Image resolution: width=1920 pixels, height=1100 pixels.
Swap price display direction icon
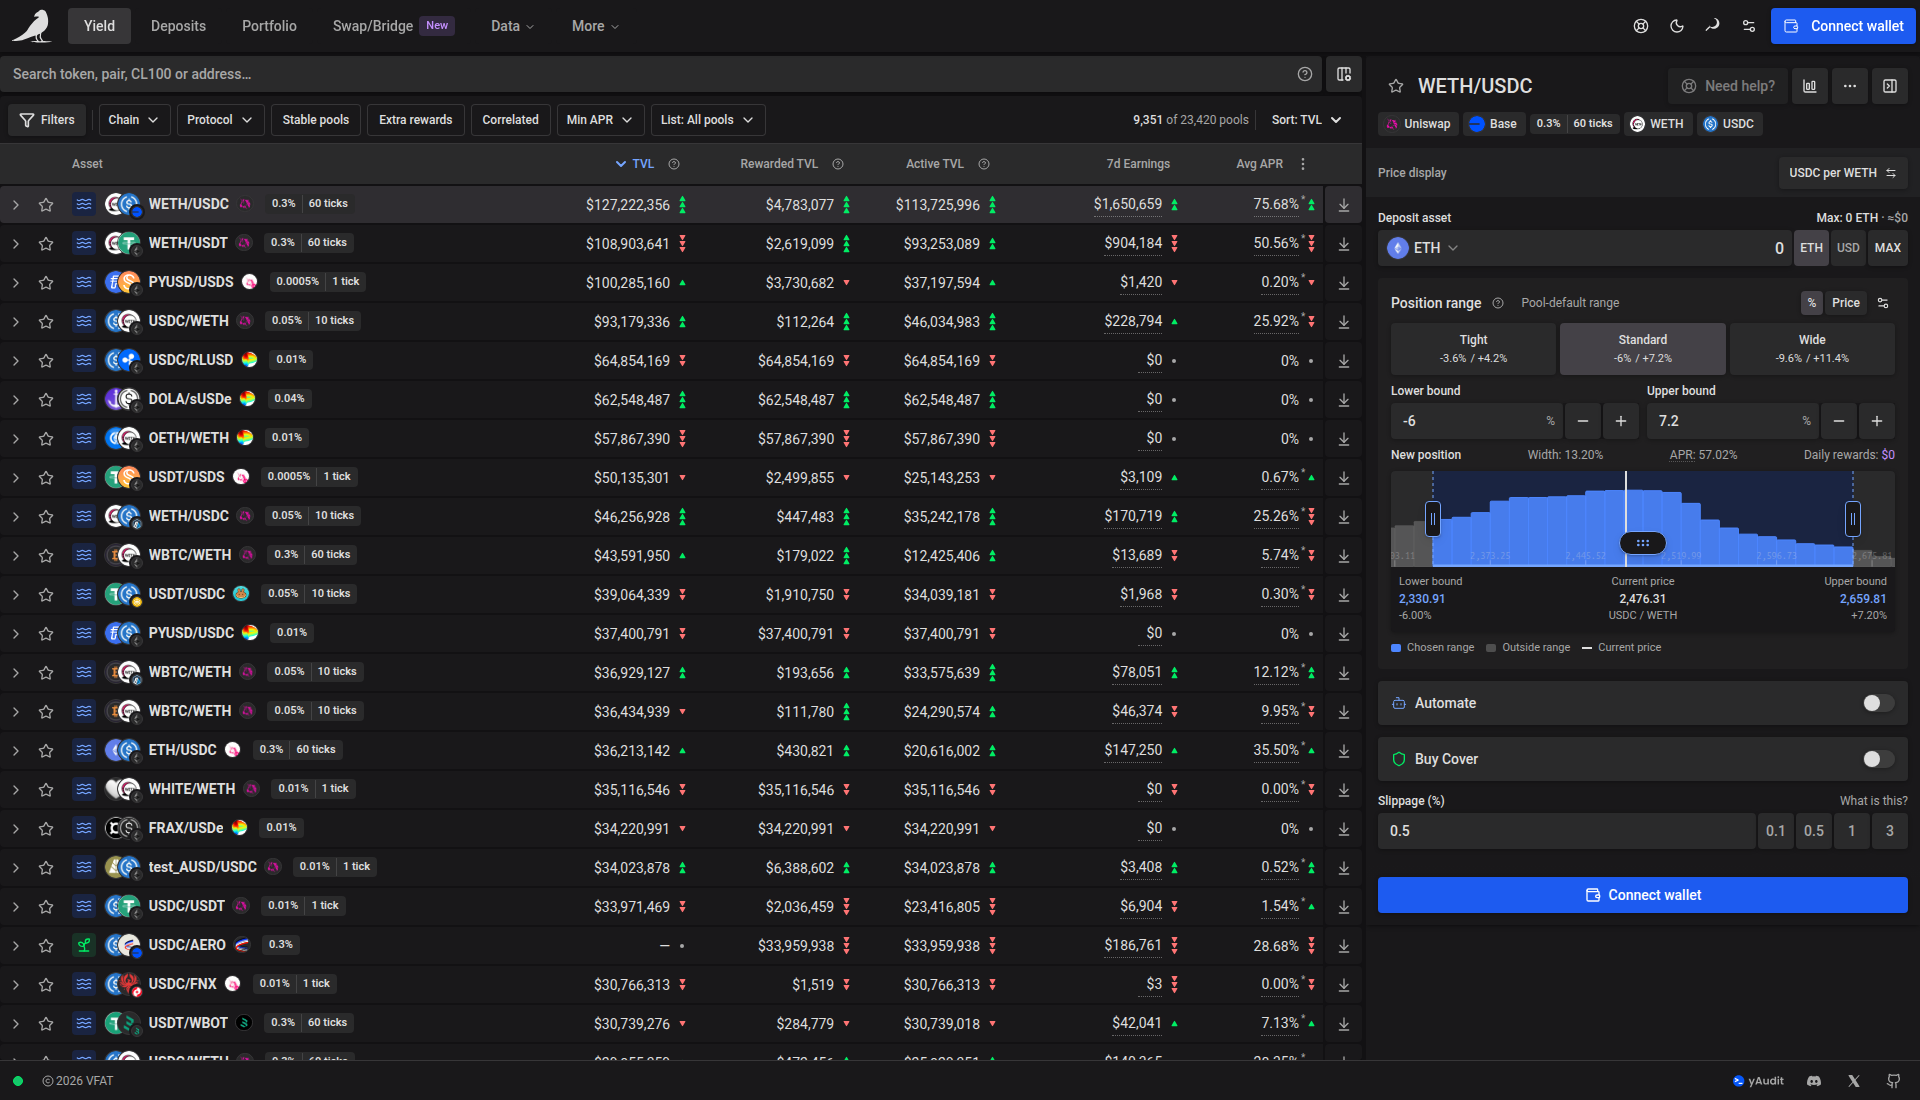click(1891, 173)
